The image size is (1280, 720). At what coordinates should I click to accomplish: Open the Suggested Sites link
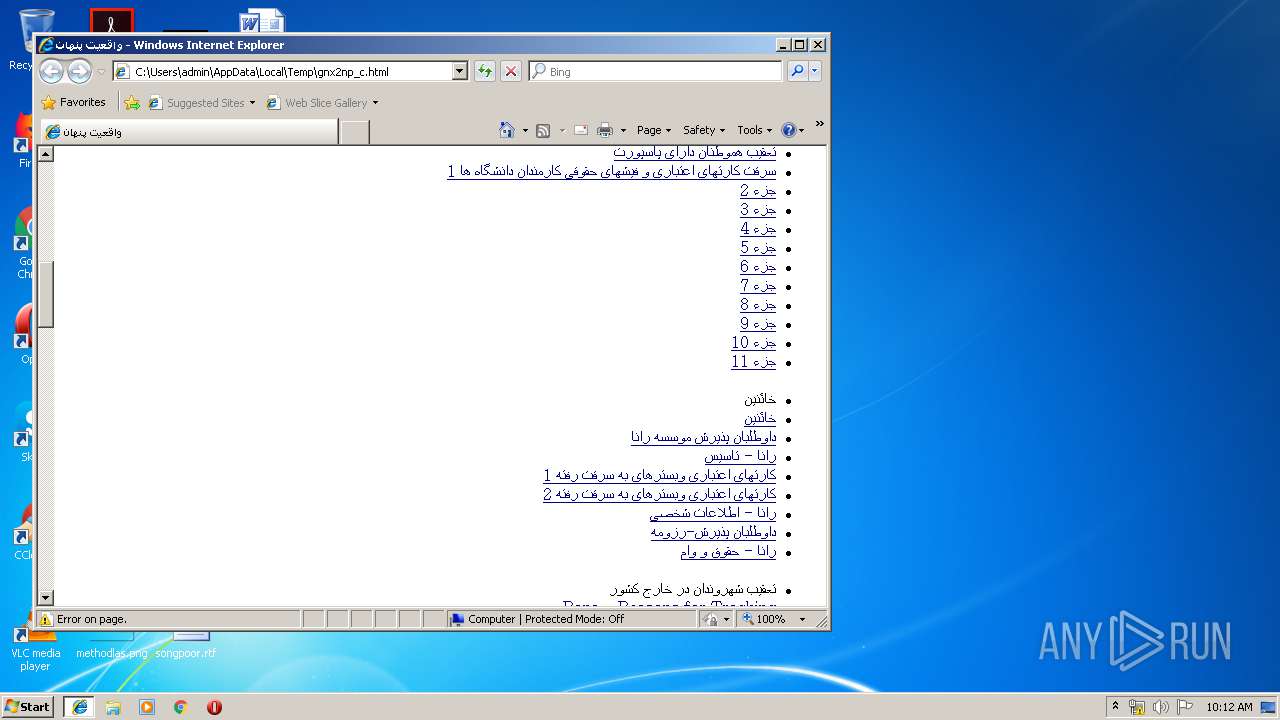201,102
